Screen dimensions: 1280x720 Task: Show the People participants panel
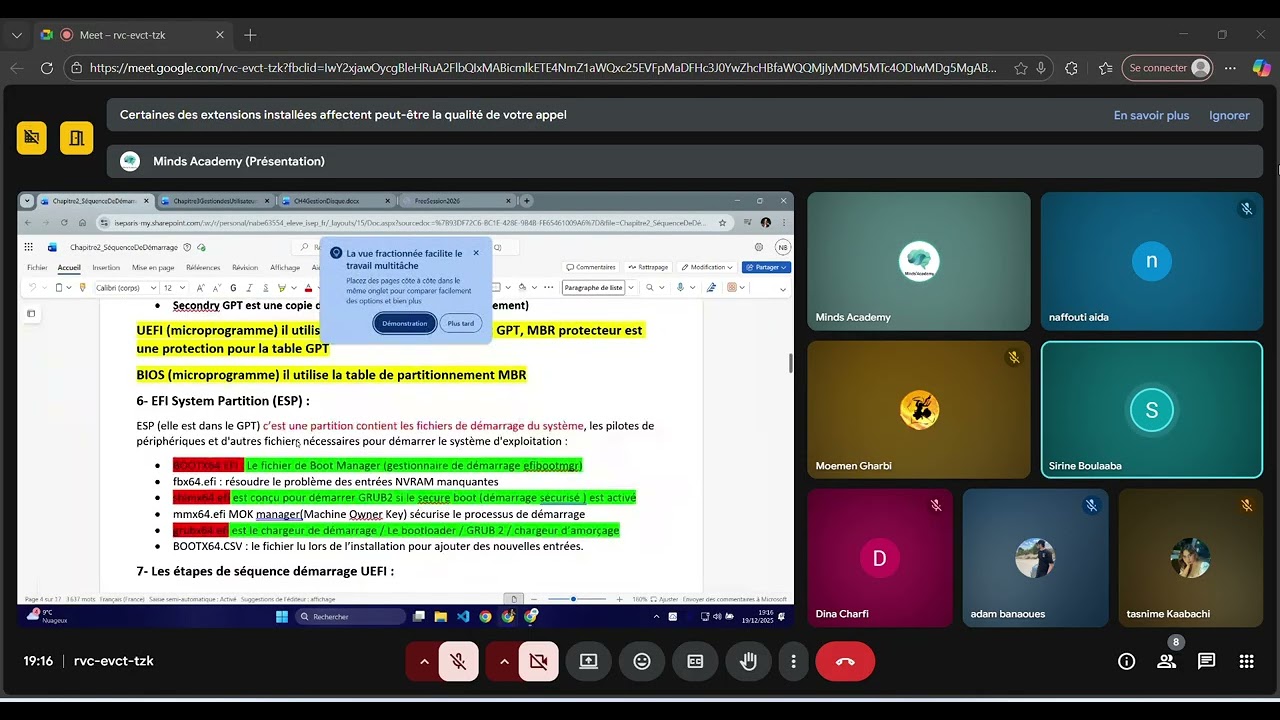point(1166,661)
